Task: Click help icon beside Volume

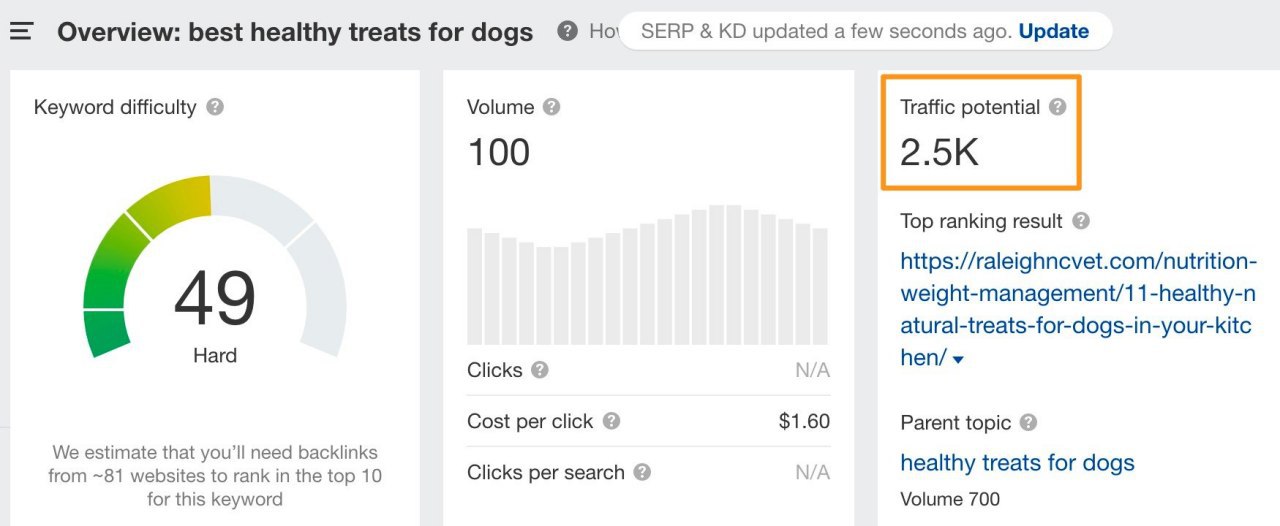Action: point(551,107)
